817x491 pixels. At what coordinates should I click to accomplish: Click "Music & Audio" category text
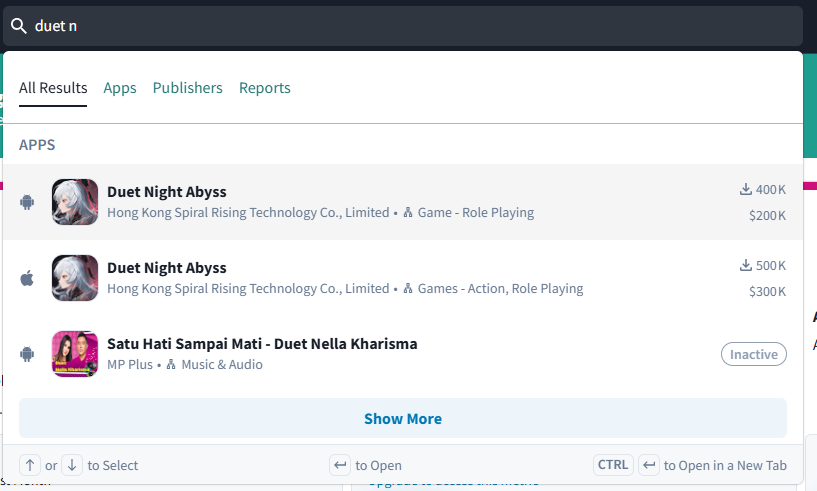(x=222, y=365)
